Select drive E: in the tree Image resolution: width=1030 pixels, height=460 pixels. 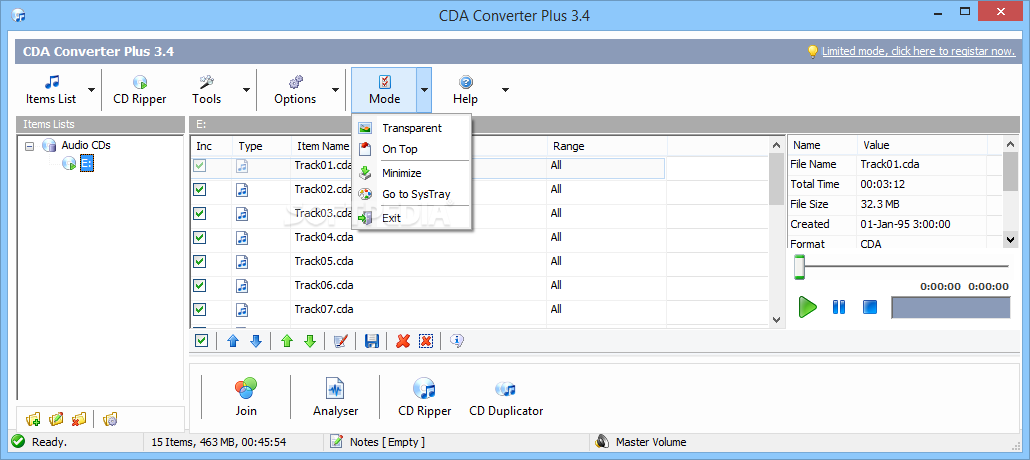click(x=87, y=163)
